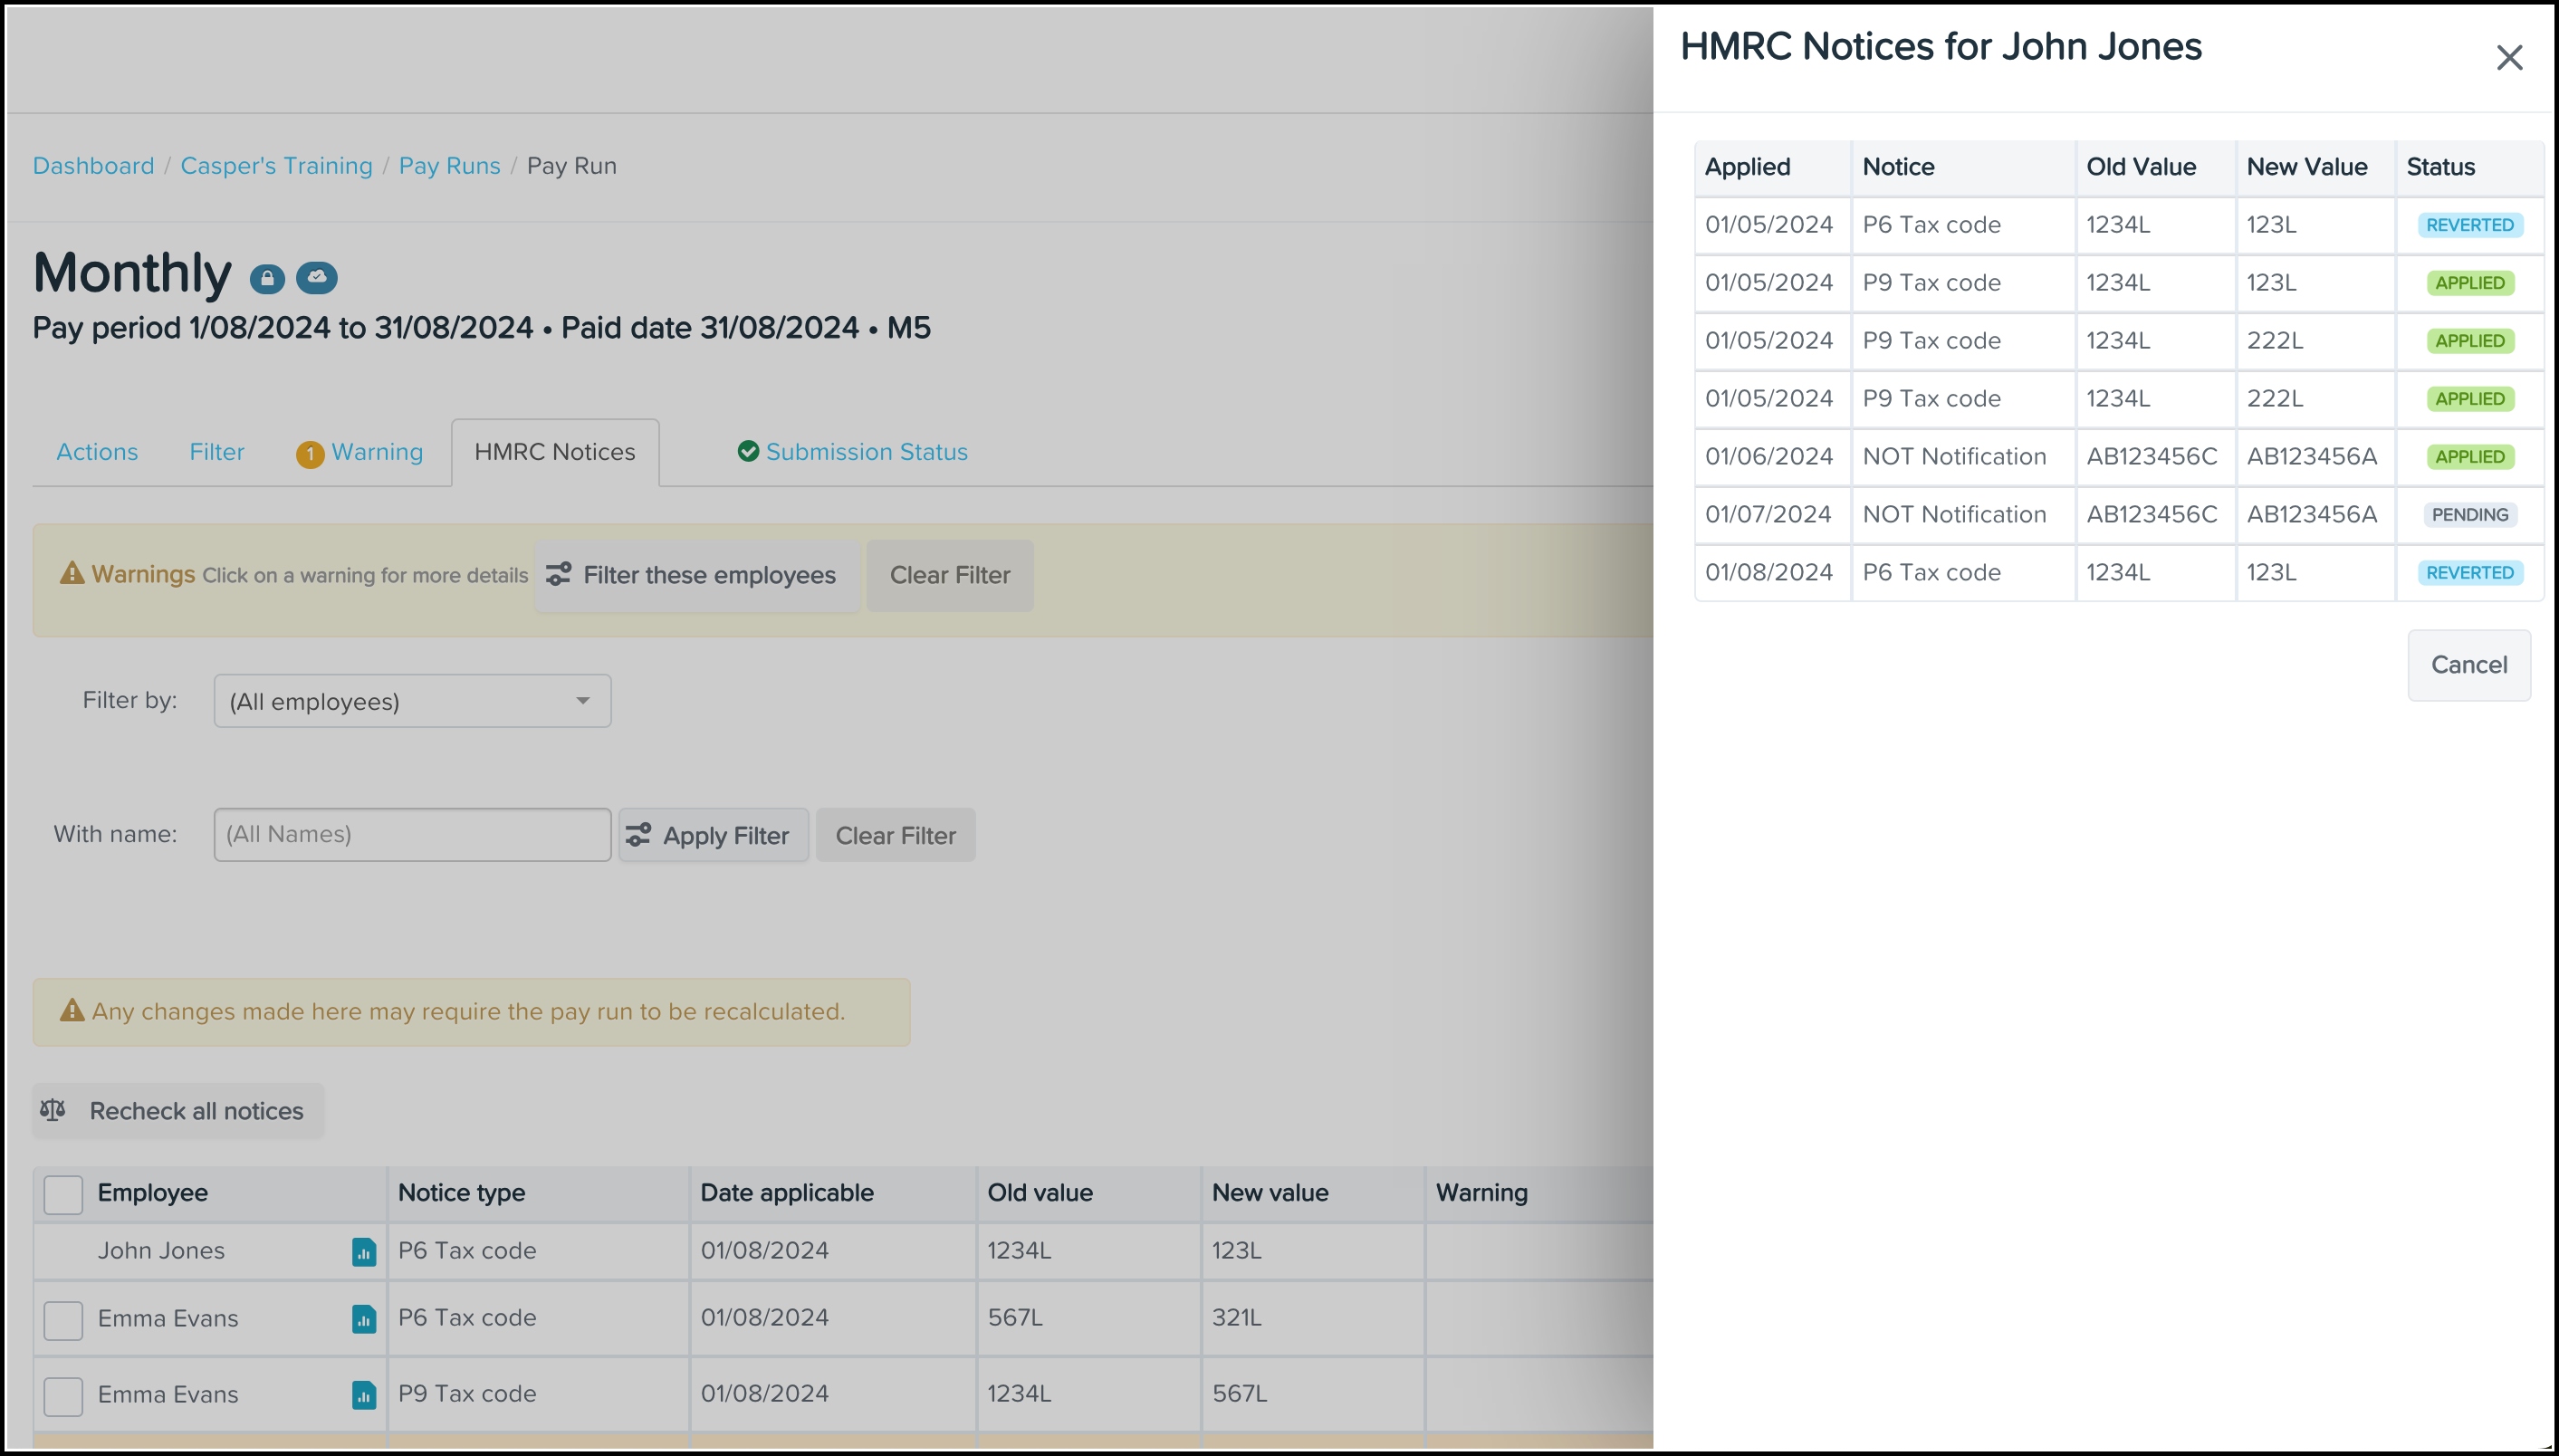Open notice history icon for Emma Evans P9 row
Viewport: 2559px width, 1456px height.
(x=364, y=1395)
